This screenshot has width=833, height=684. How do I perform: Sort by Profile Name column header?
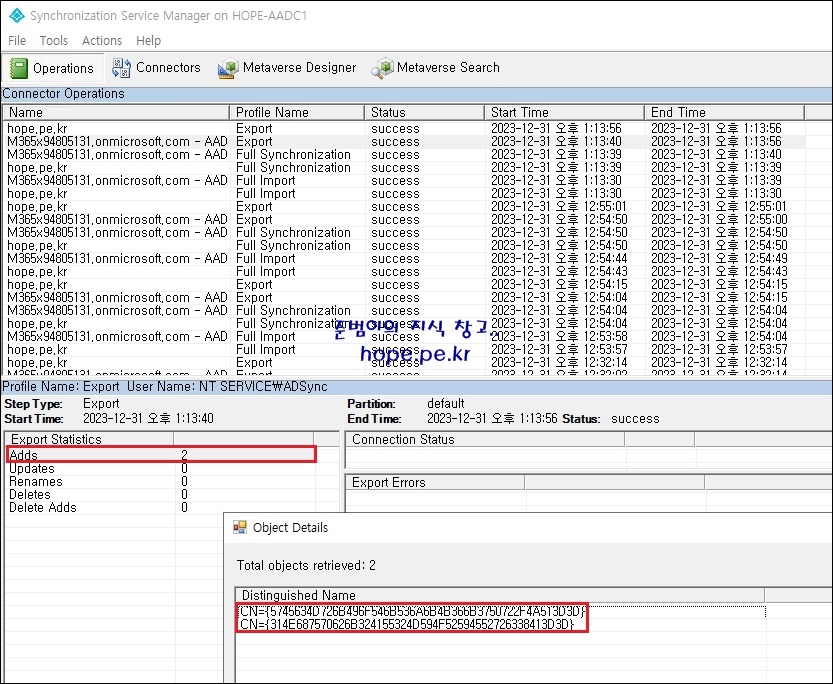click(297, 113)
